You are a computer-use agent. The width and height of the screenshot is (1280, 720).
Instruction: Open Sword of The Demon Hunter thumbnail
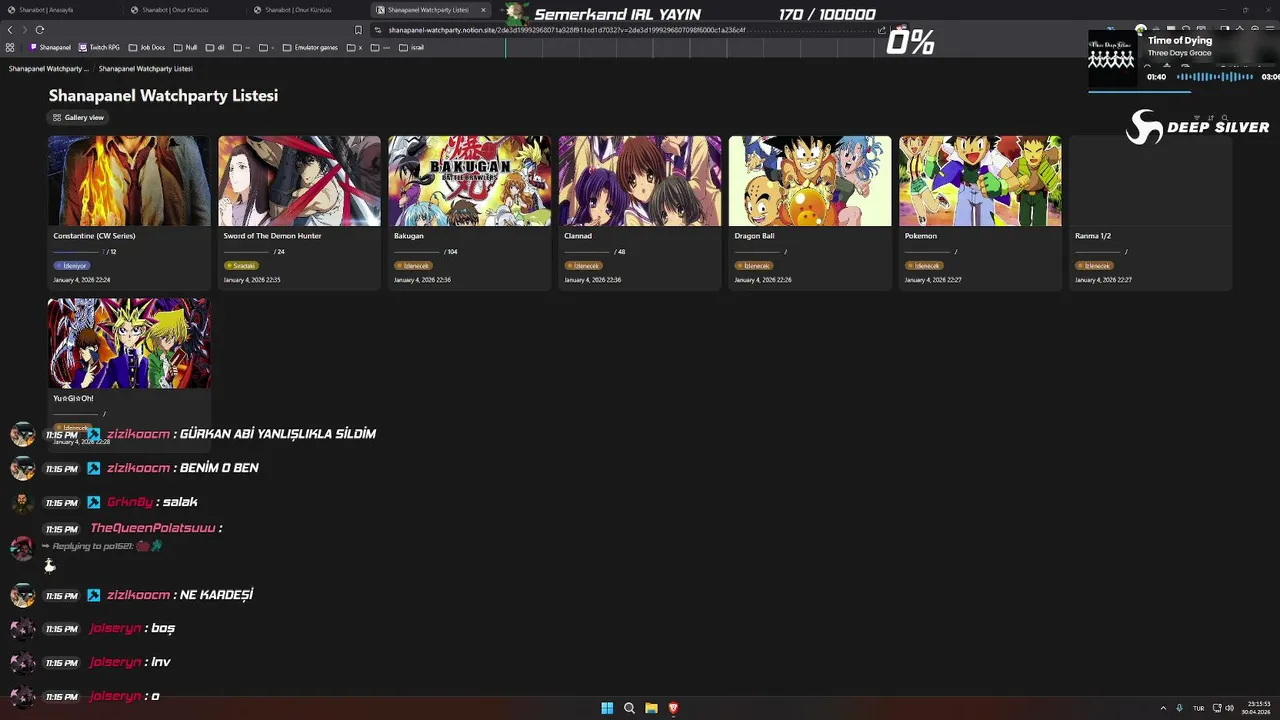tap(299, 181)
